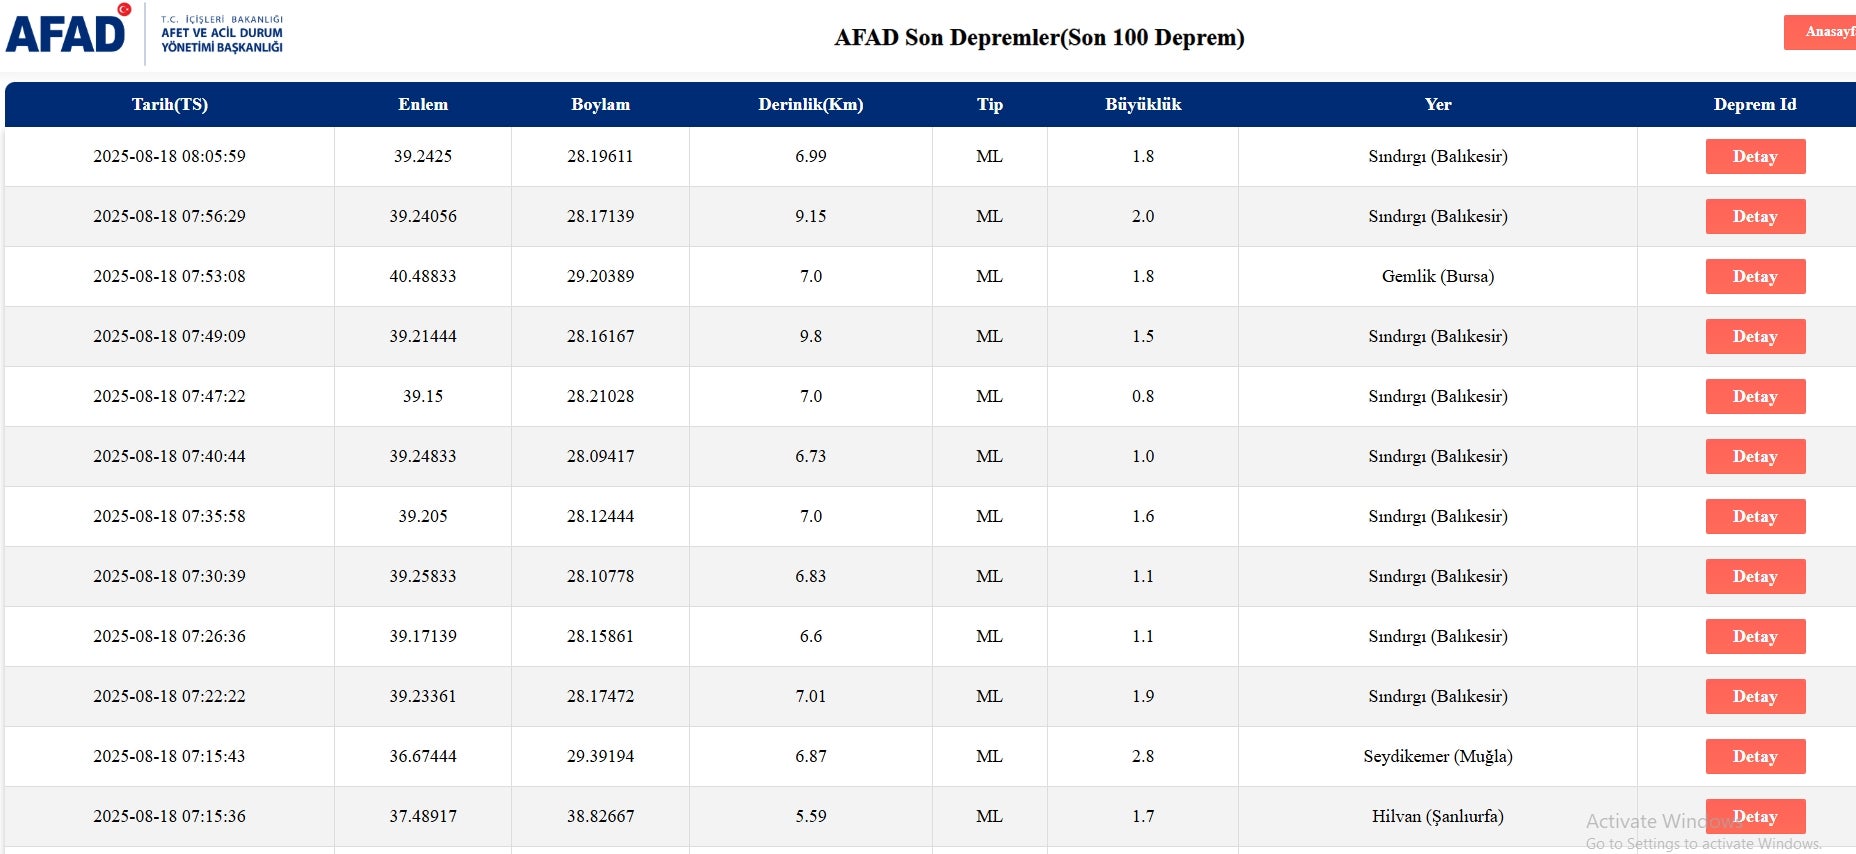Viewport: 1856px width, 854px height.
Task: Click the Seydikemer (Muğla) location cell
Action: pos(1437,756)
